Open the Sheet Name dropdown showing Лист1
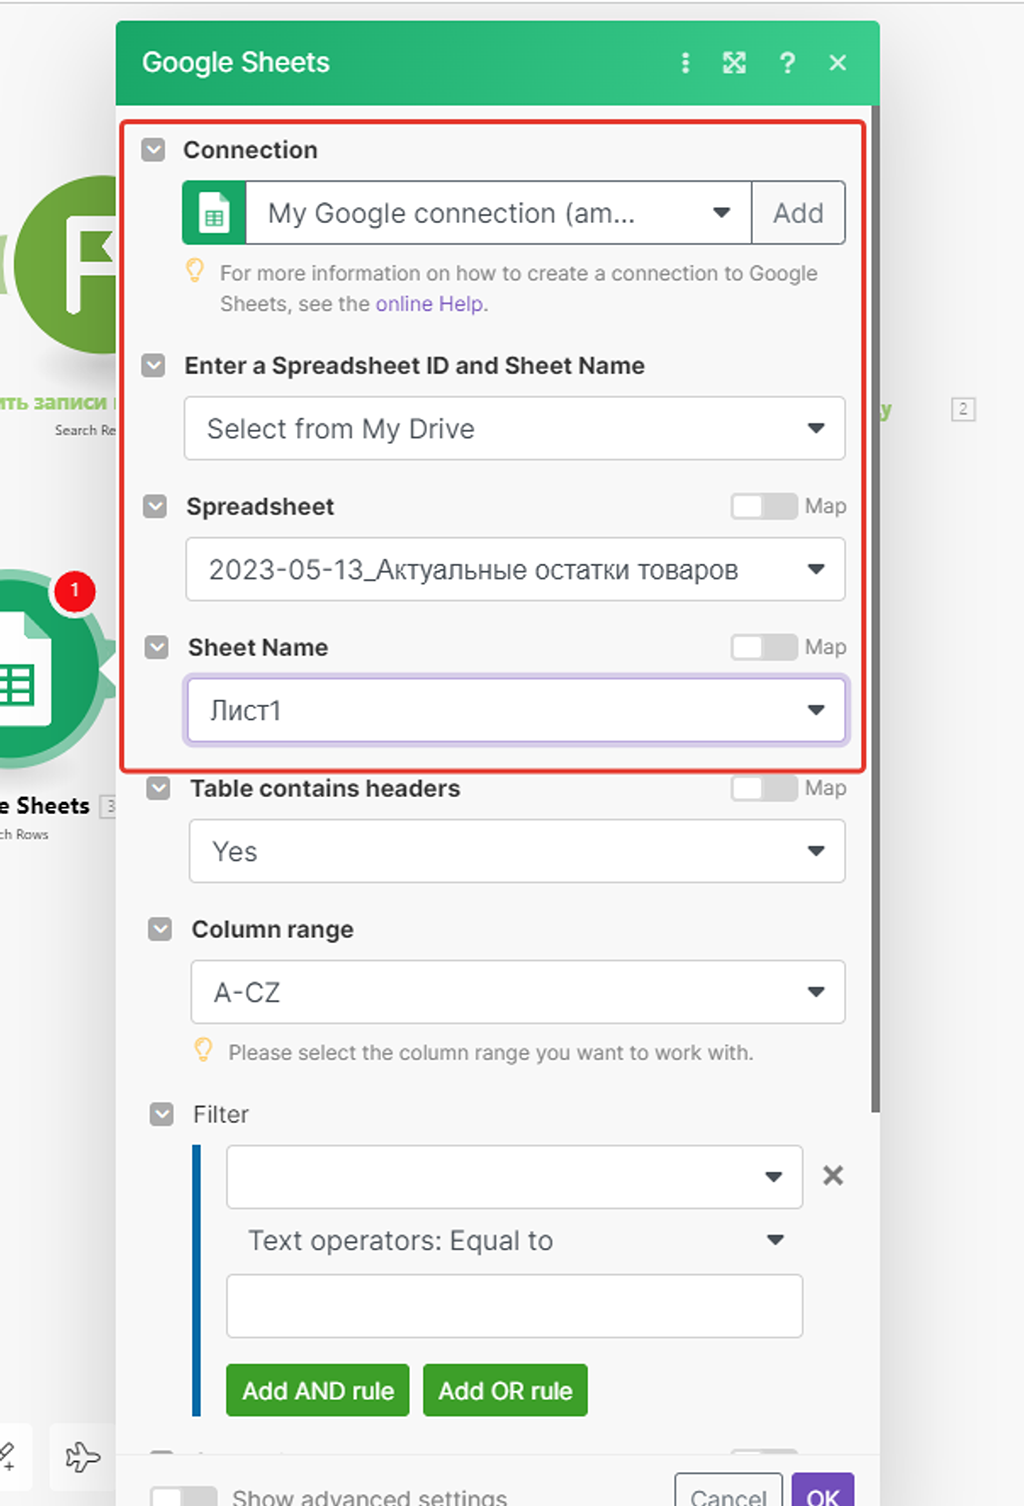This screenshot has width=1024, height=1506. (516, 710)
